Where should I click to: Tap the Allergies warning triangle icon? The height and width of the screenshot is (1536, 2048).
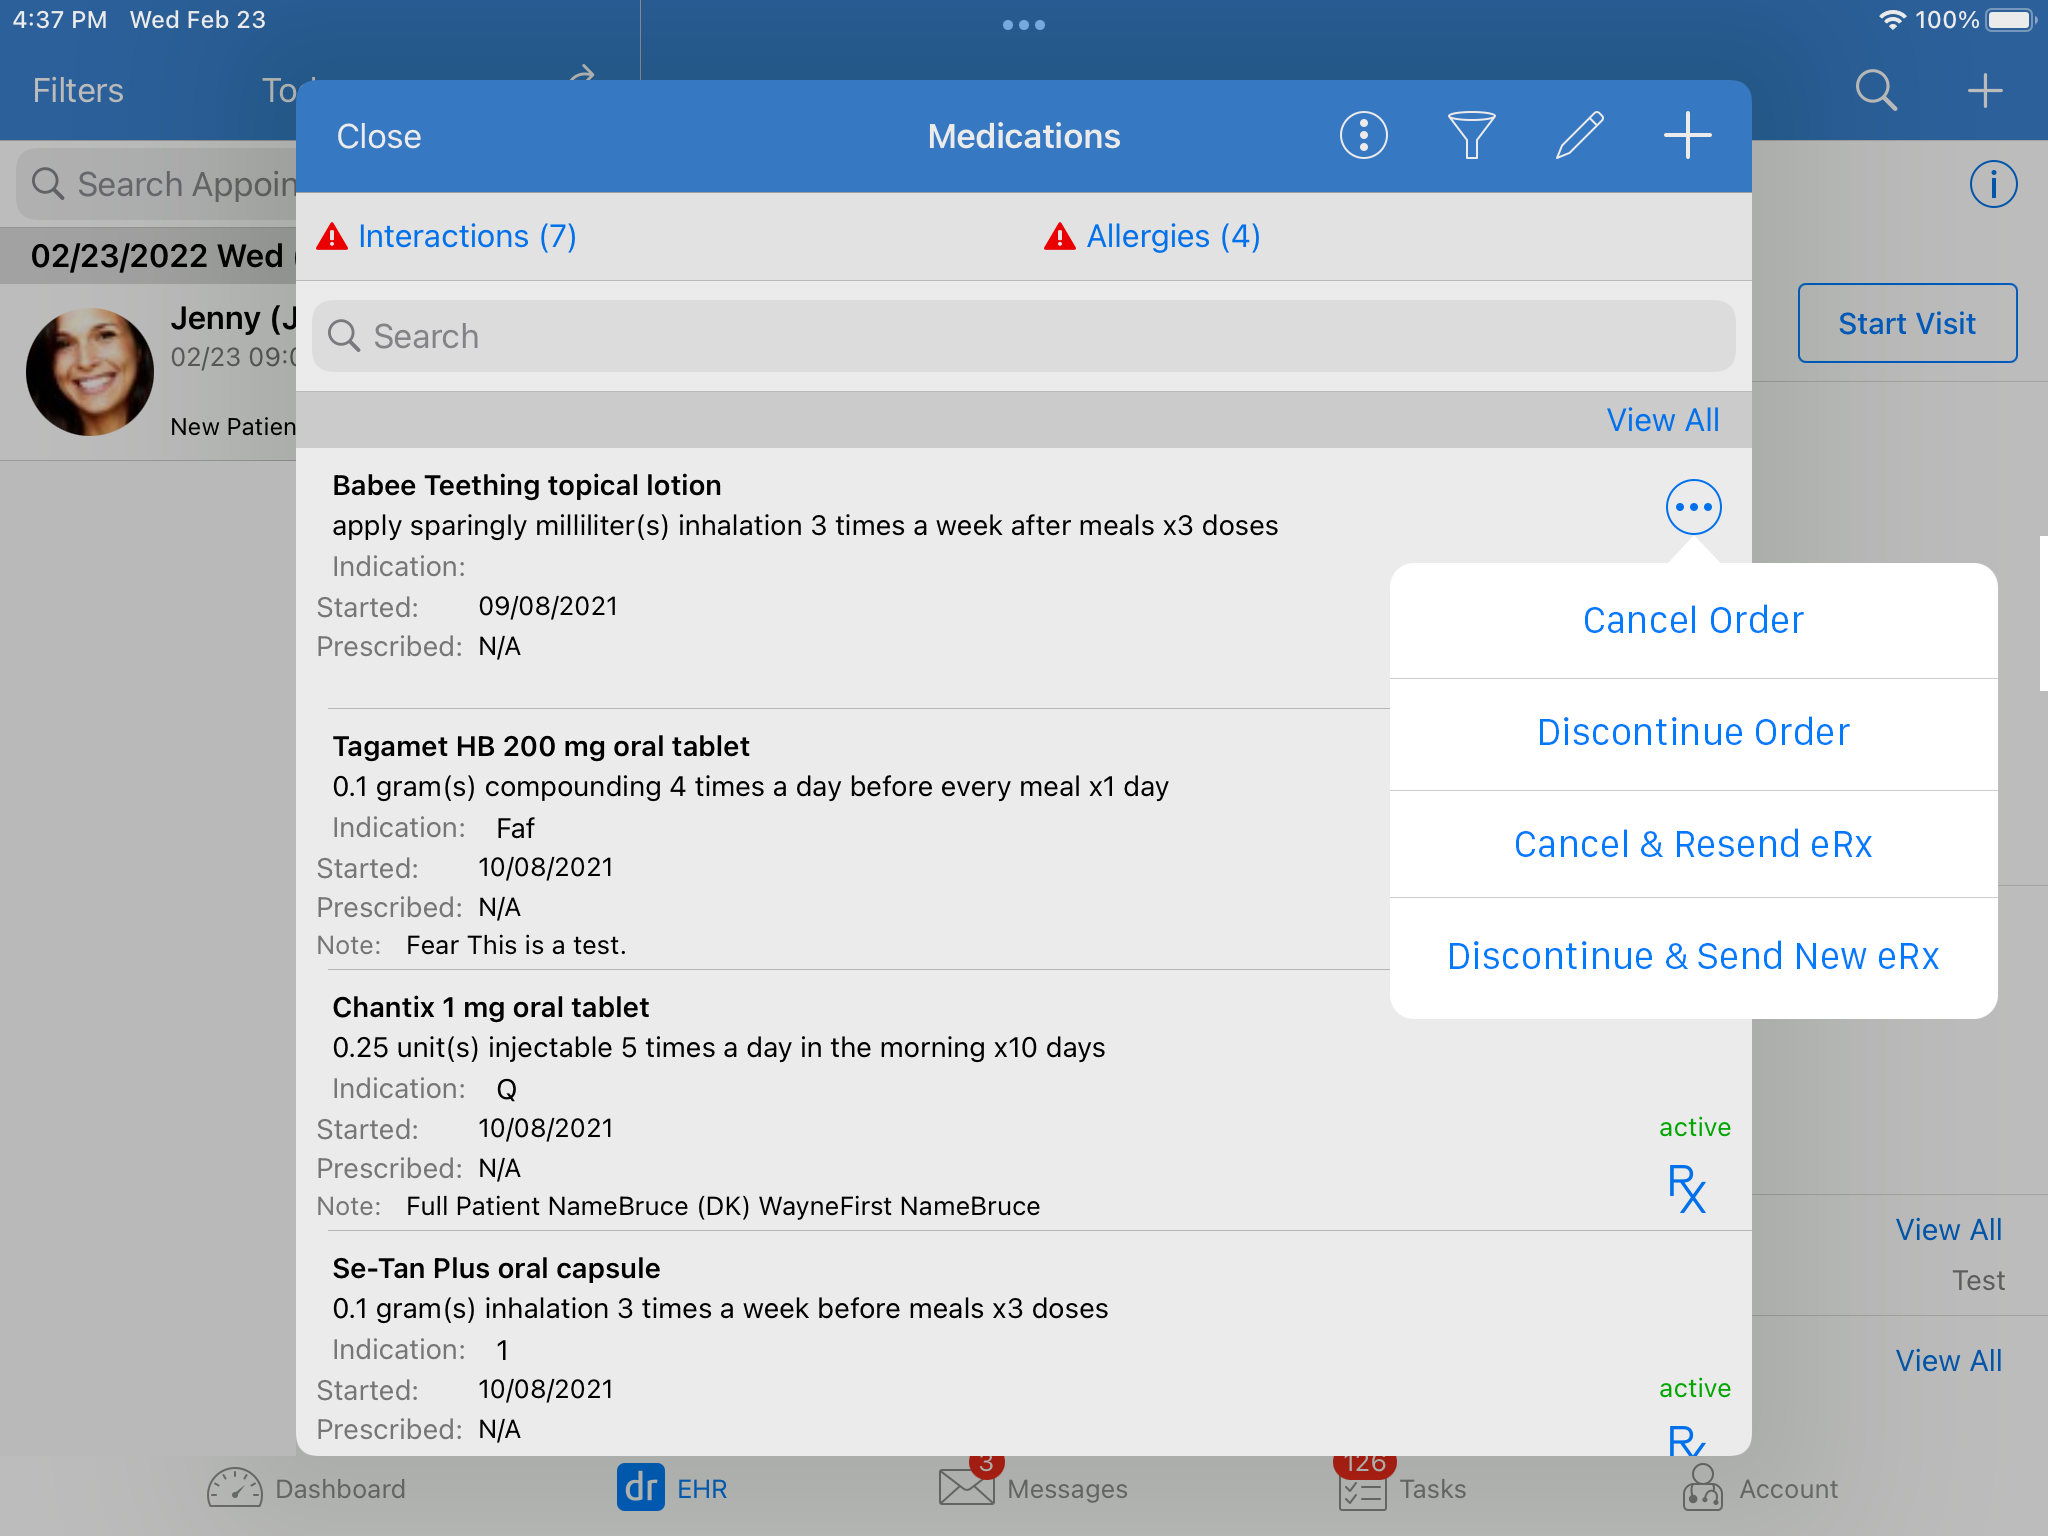point(1059,237)
